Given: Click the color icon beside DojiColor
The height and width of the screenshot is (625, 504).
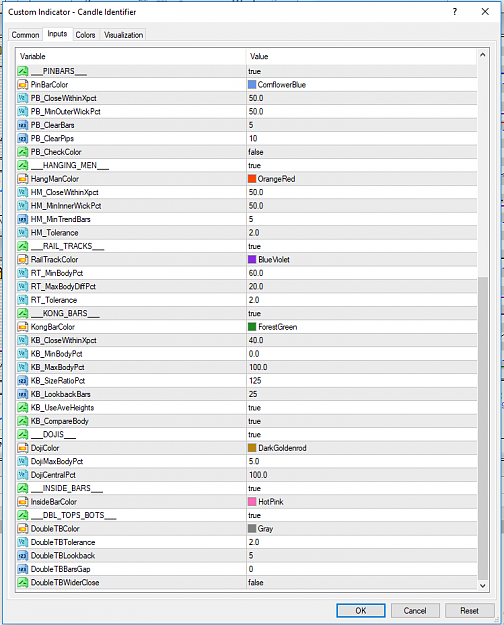Looking at the screenshot, I should (x=23, y=448).
